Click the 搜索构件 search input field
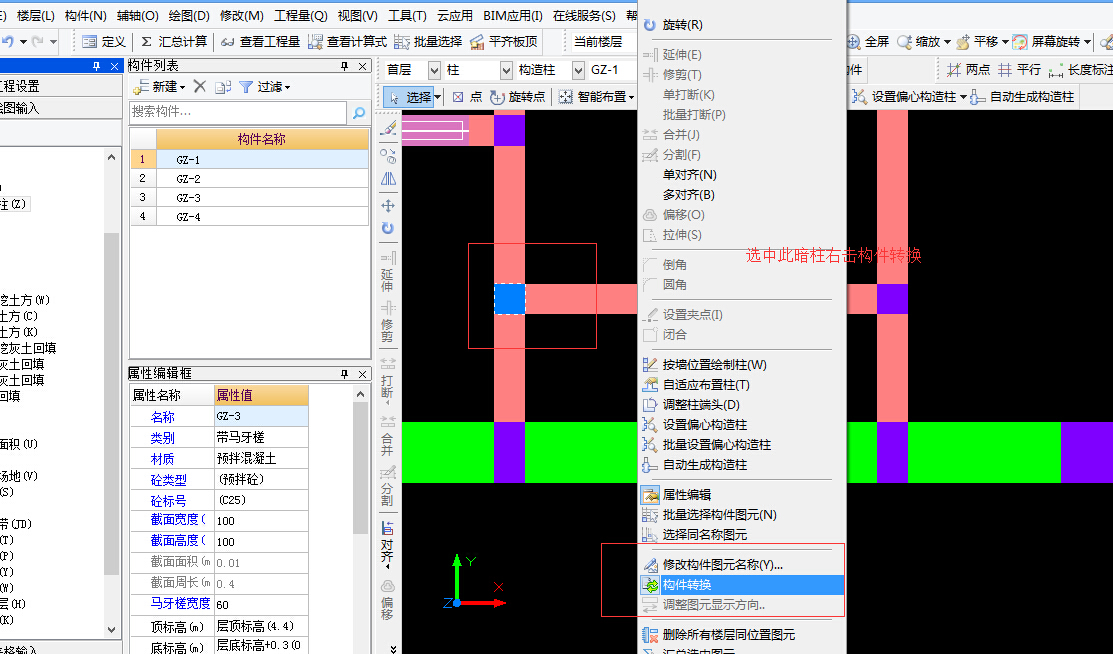Screen dimensions: 1113x654 [x=238, y=111]
